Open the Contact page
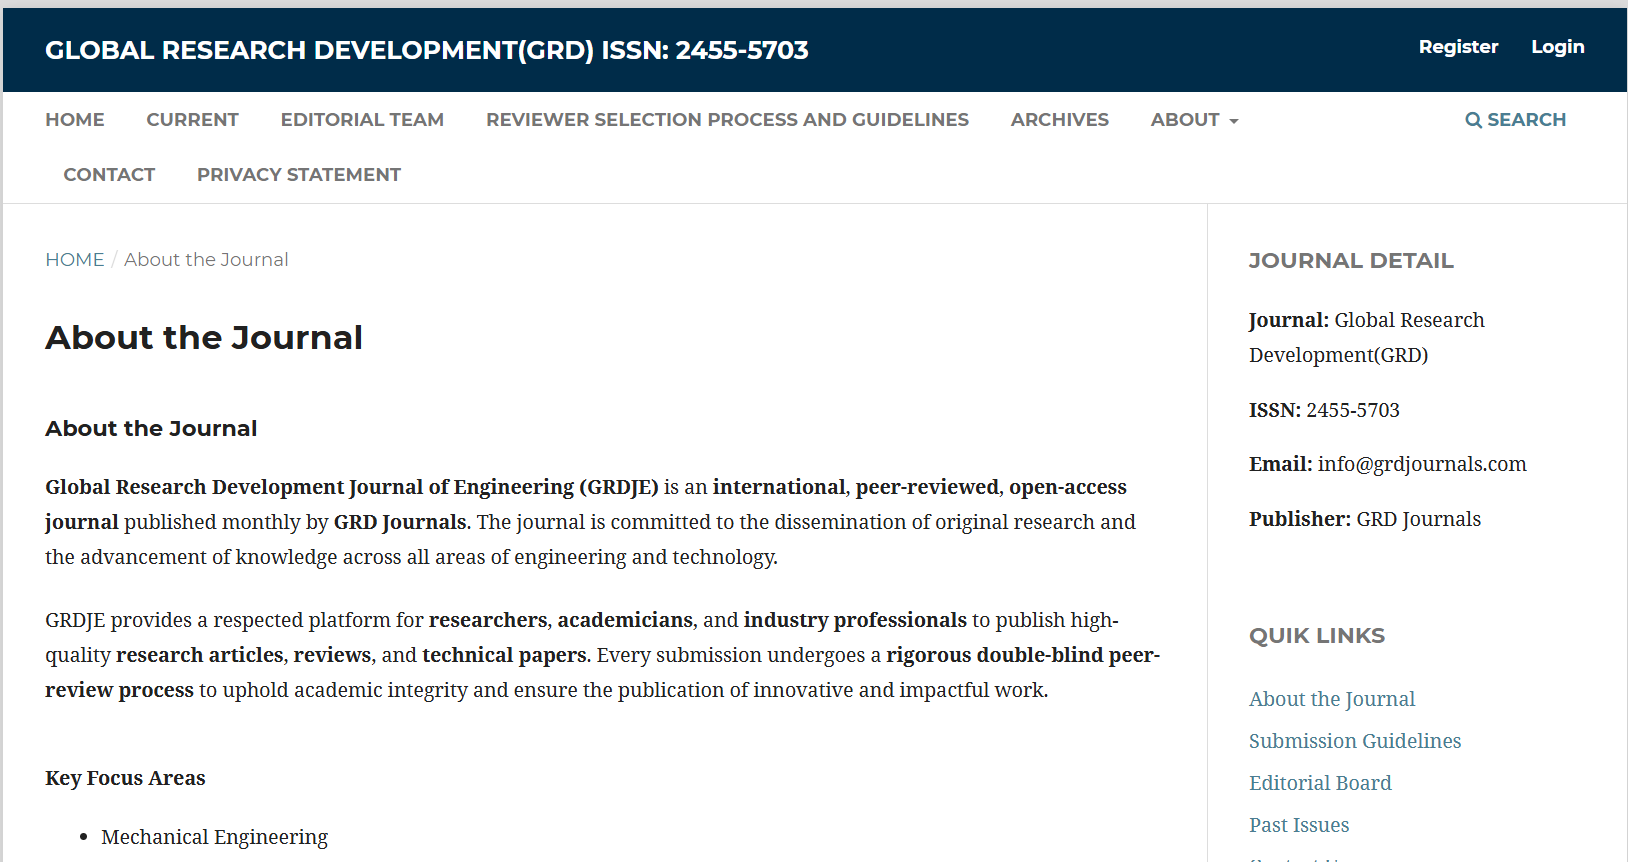Image resolution: width=1628 pixels, height=862 pixels. pos(109,175)
